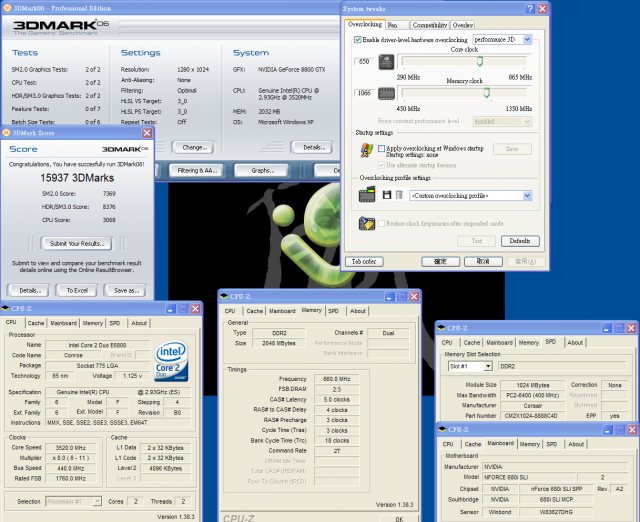The image size is (640, 522).
Task: Switch to the Compatibility tab
Action: click(x=430, y=25)
